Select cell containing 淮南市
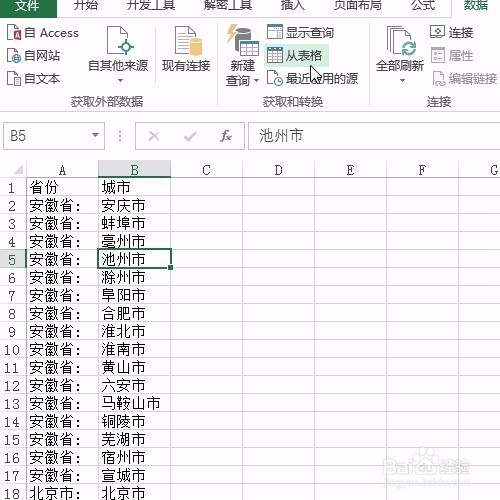This screenshot has width=500, height=500. click(x=134, y=349)
